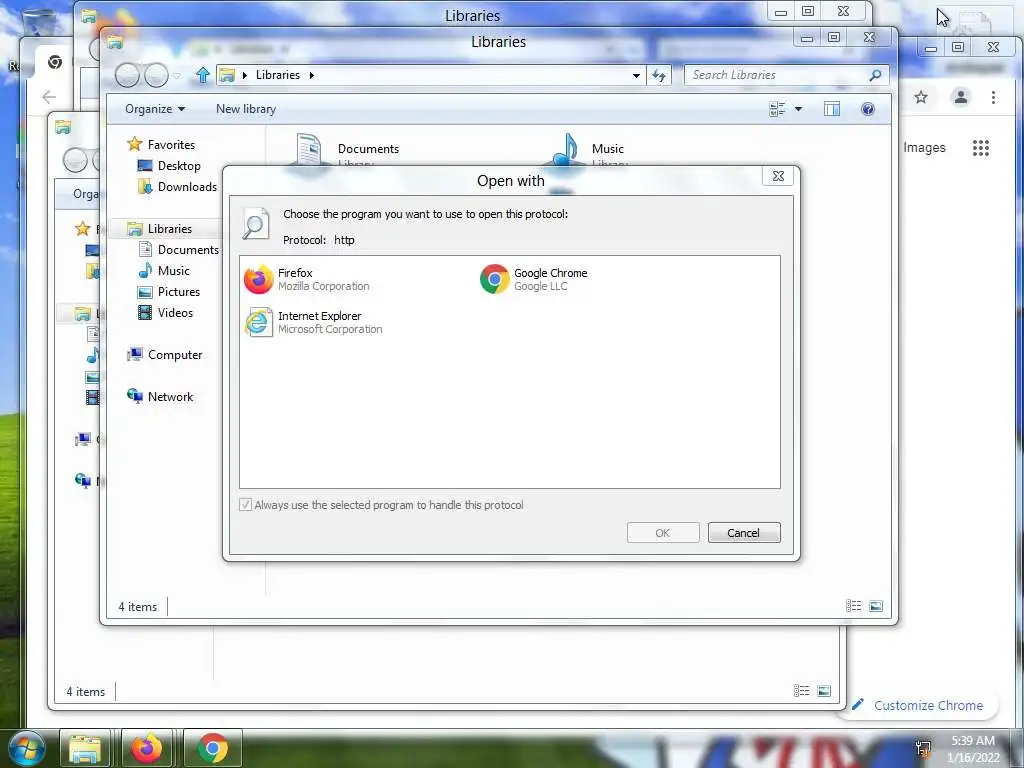Image resolution: width=1024 pixels, height=768 pixels.
Task: Open the recent pages dropdown near nav buttons
Action: click(x=176, y=76)
